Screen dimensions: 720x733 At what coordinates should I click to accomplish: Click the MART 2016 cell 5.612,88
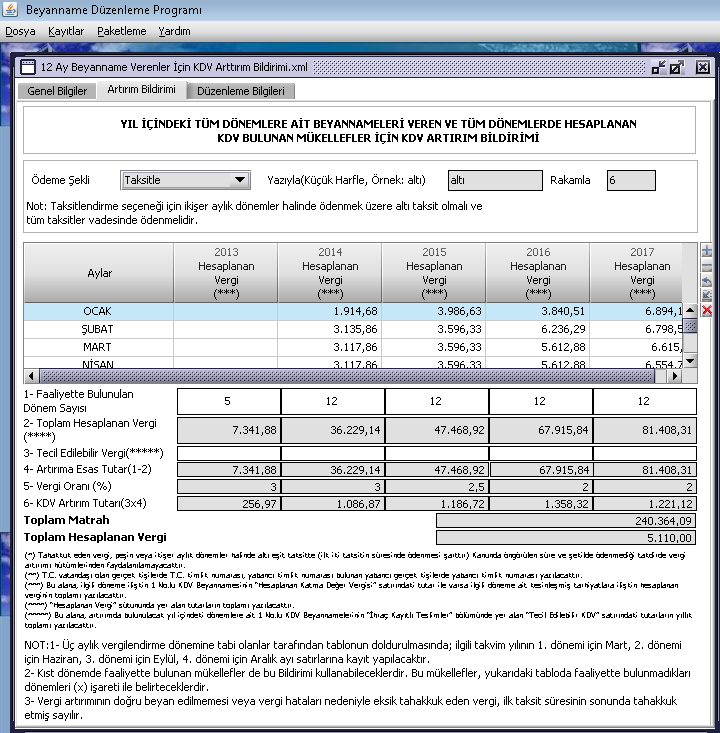click(x=538, y=347)
